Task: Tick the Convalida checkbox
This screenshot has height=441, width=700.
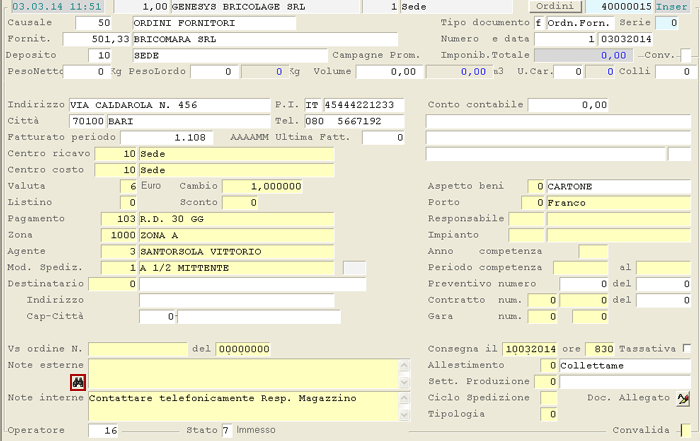Action: (685, 430)
